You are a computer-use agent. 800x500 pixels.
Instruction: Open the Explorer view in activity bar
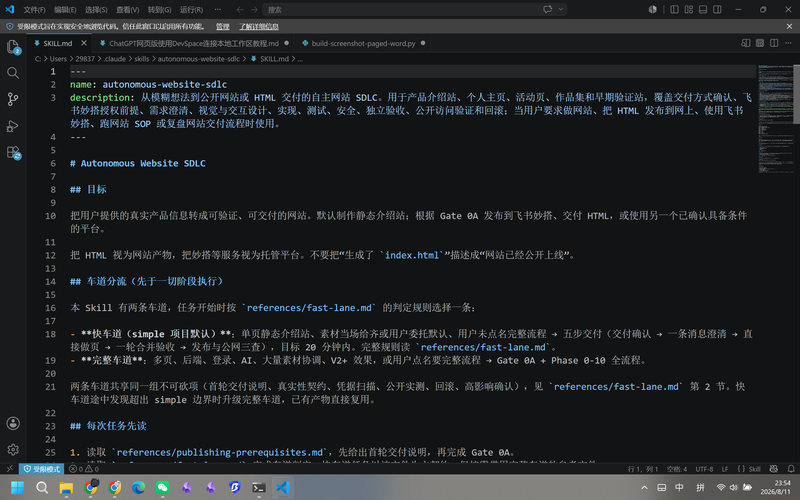point(13,46)
